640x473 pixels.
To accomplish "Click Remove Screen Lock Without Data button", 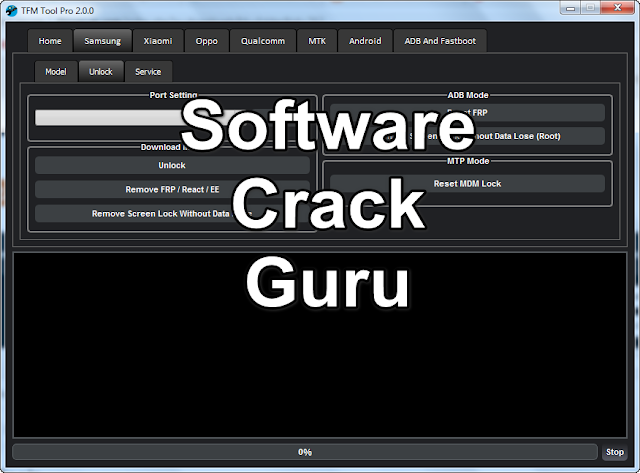I will tap(172, 213).
